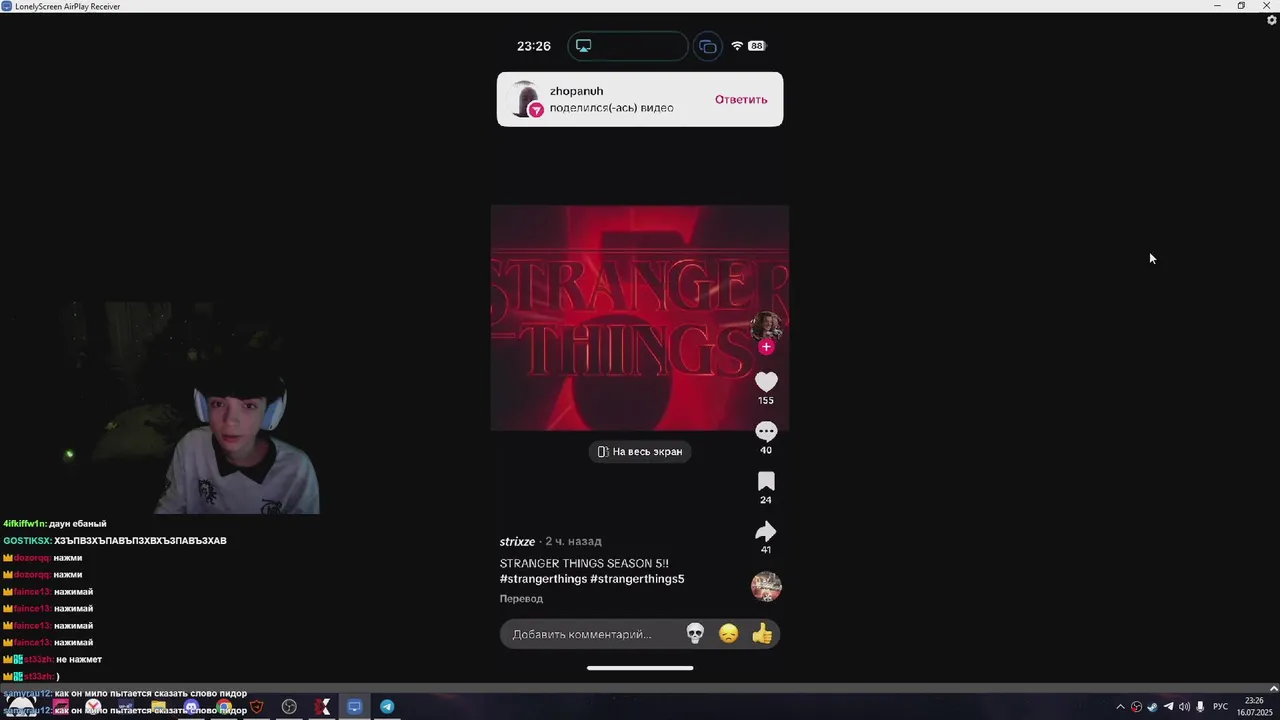This screenshot has height=720, width=1280.
Task: Click the up arrow above the taskbar clock
Action: (1273, 689)
